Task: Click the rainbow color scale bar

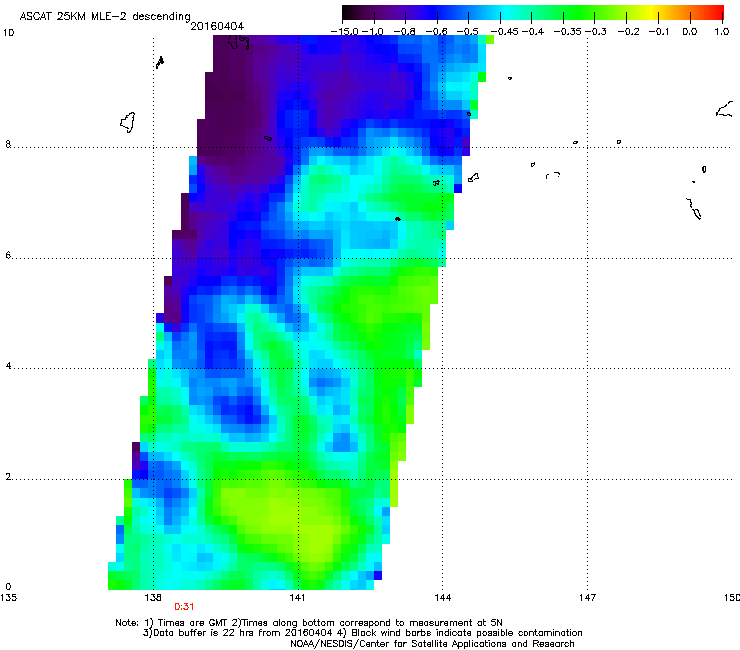Action: point(533,12)
